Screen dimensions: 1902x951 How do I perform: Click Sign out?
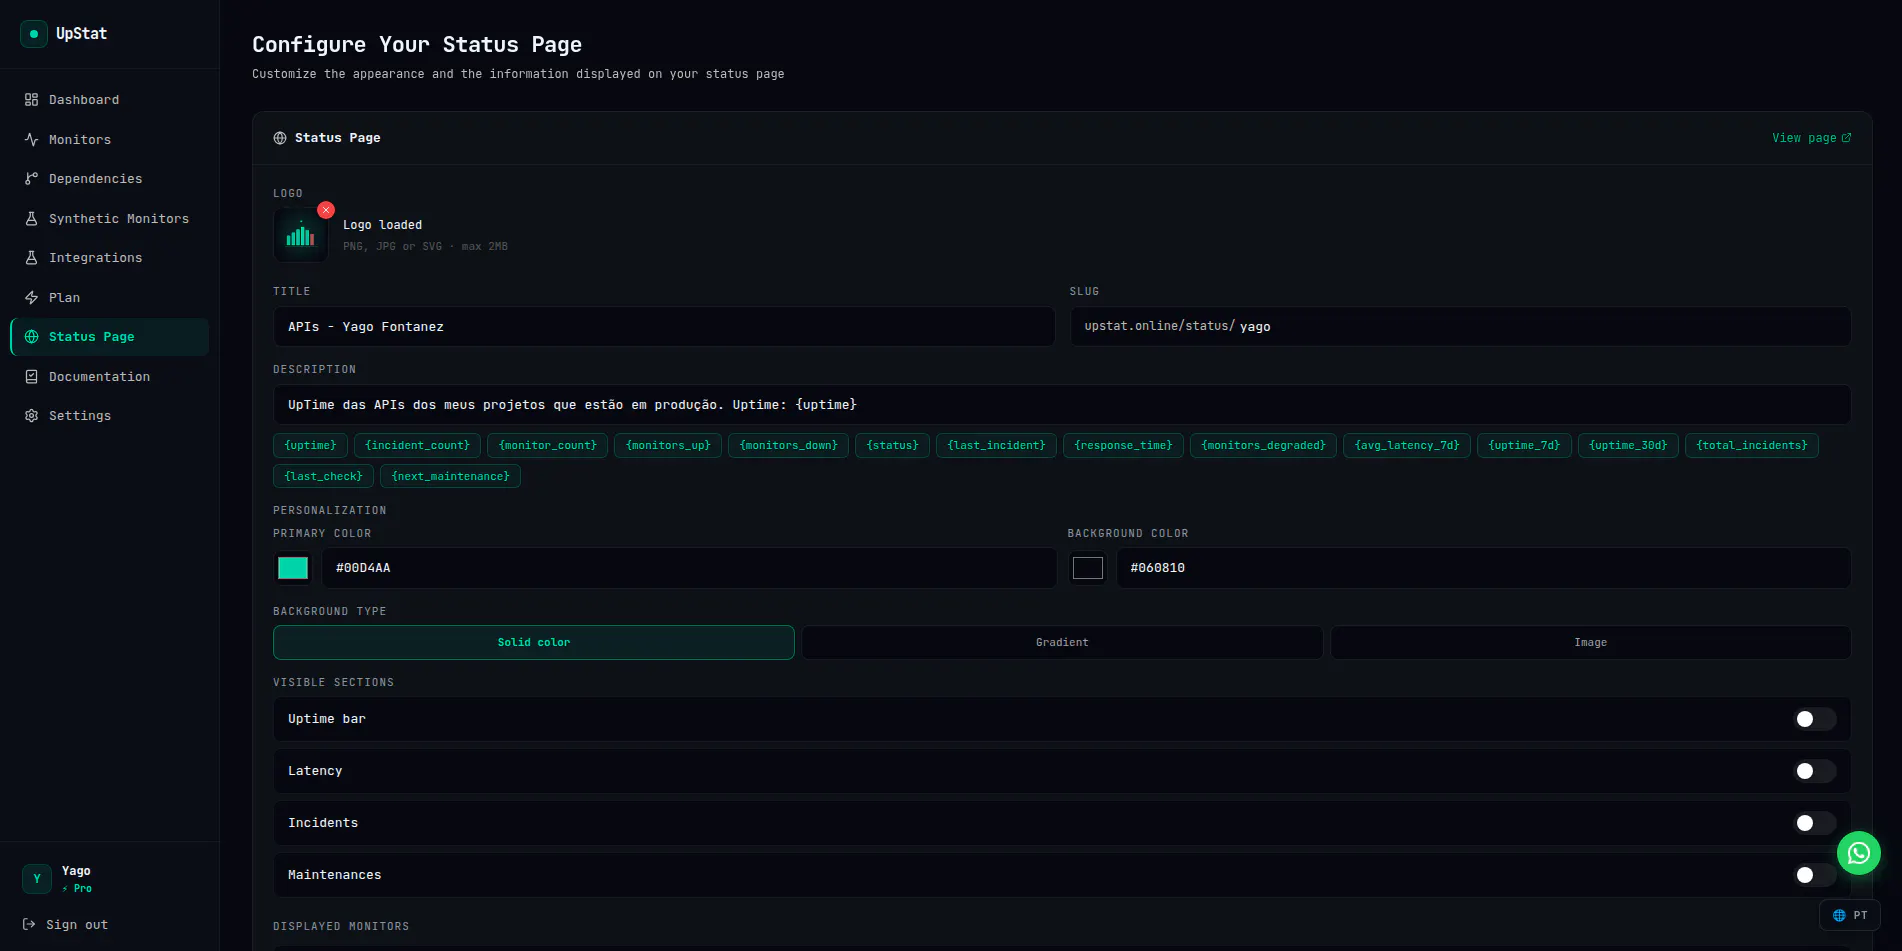point(66,925)
